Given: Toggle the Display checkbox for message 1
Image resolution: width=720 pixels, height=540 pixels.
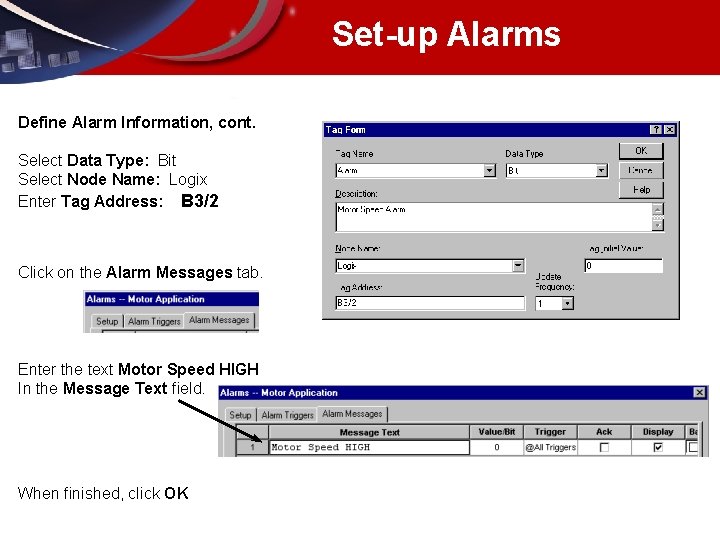Looking at the screenshot, I should (658, 447).
